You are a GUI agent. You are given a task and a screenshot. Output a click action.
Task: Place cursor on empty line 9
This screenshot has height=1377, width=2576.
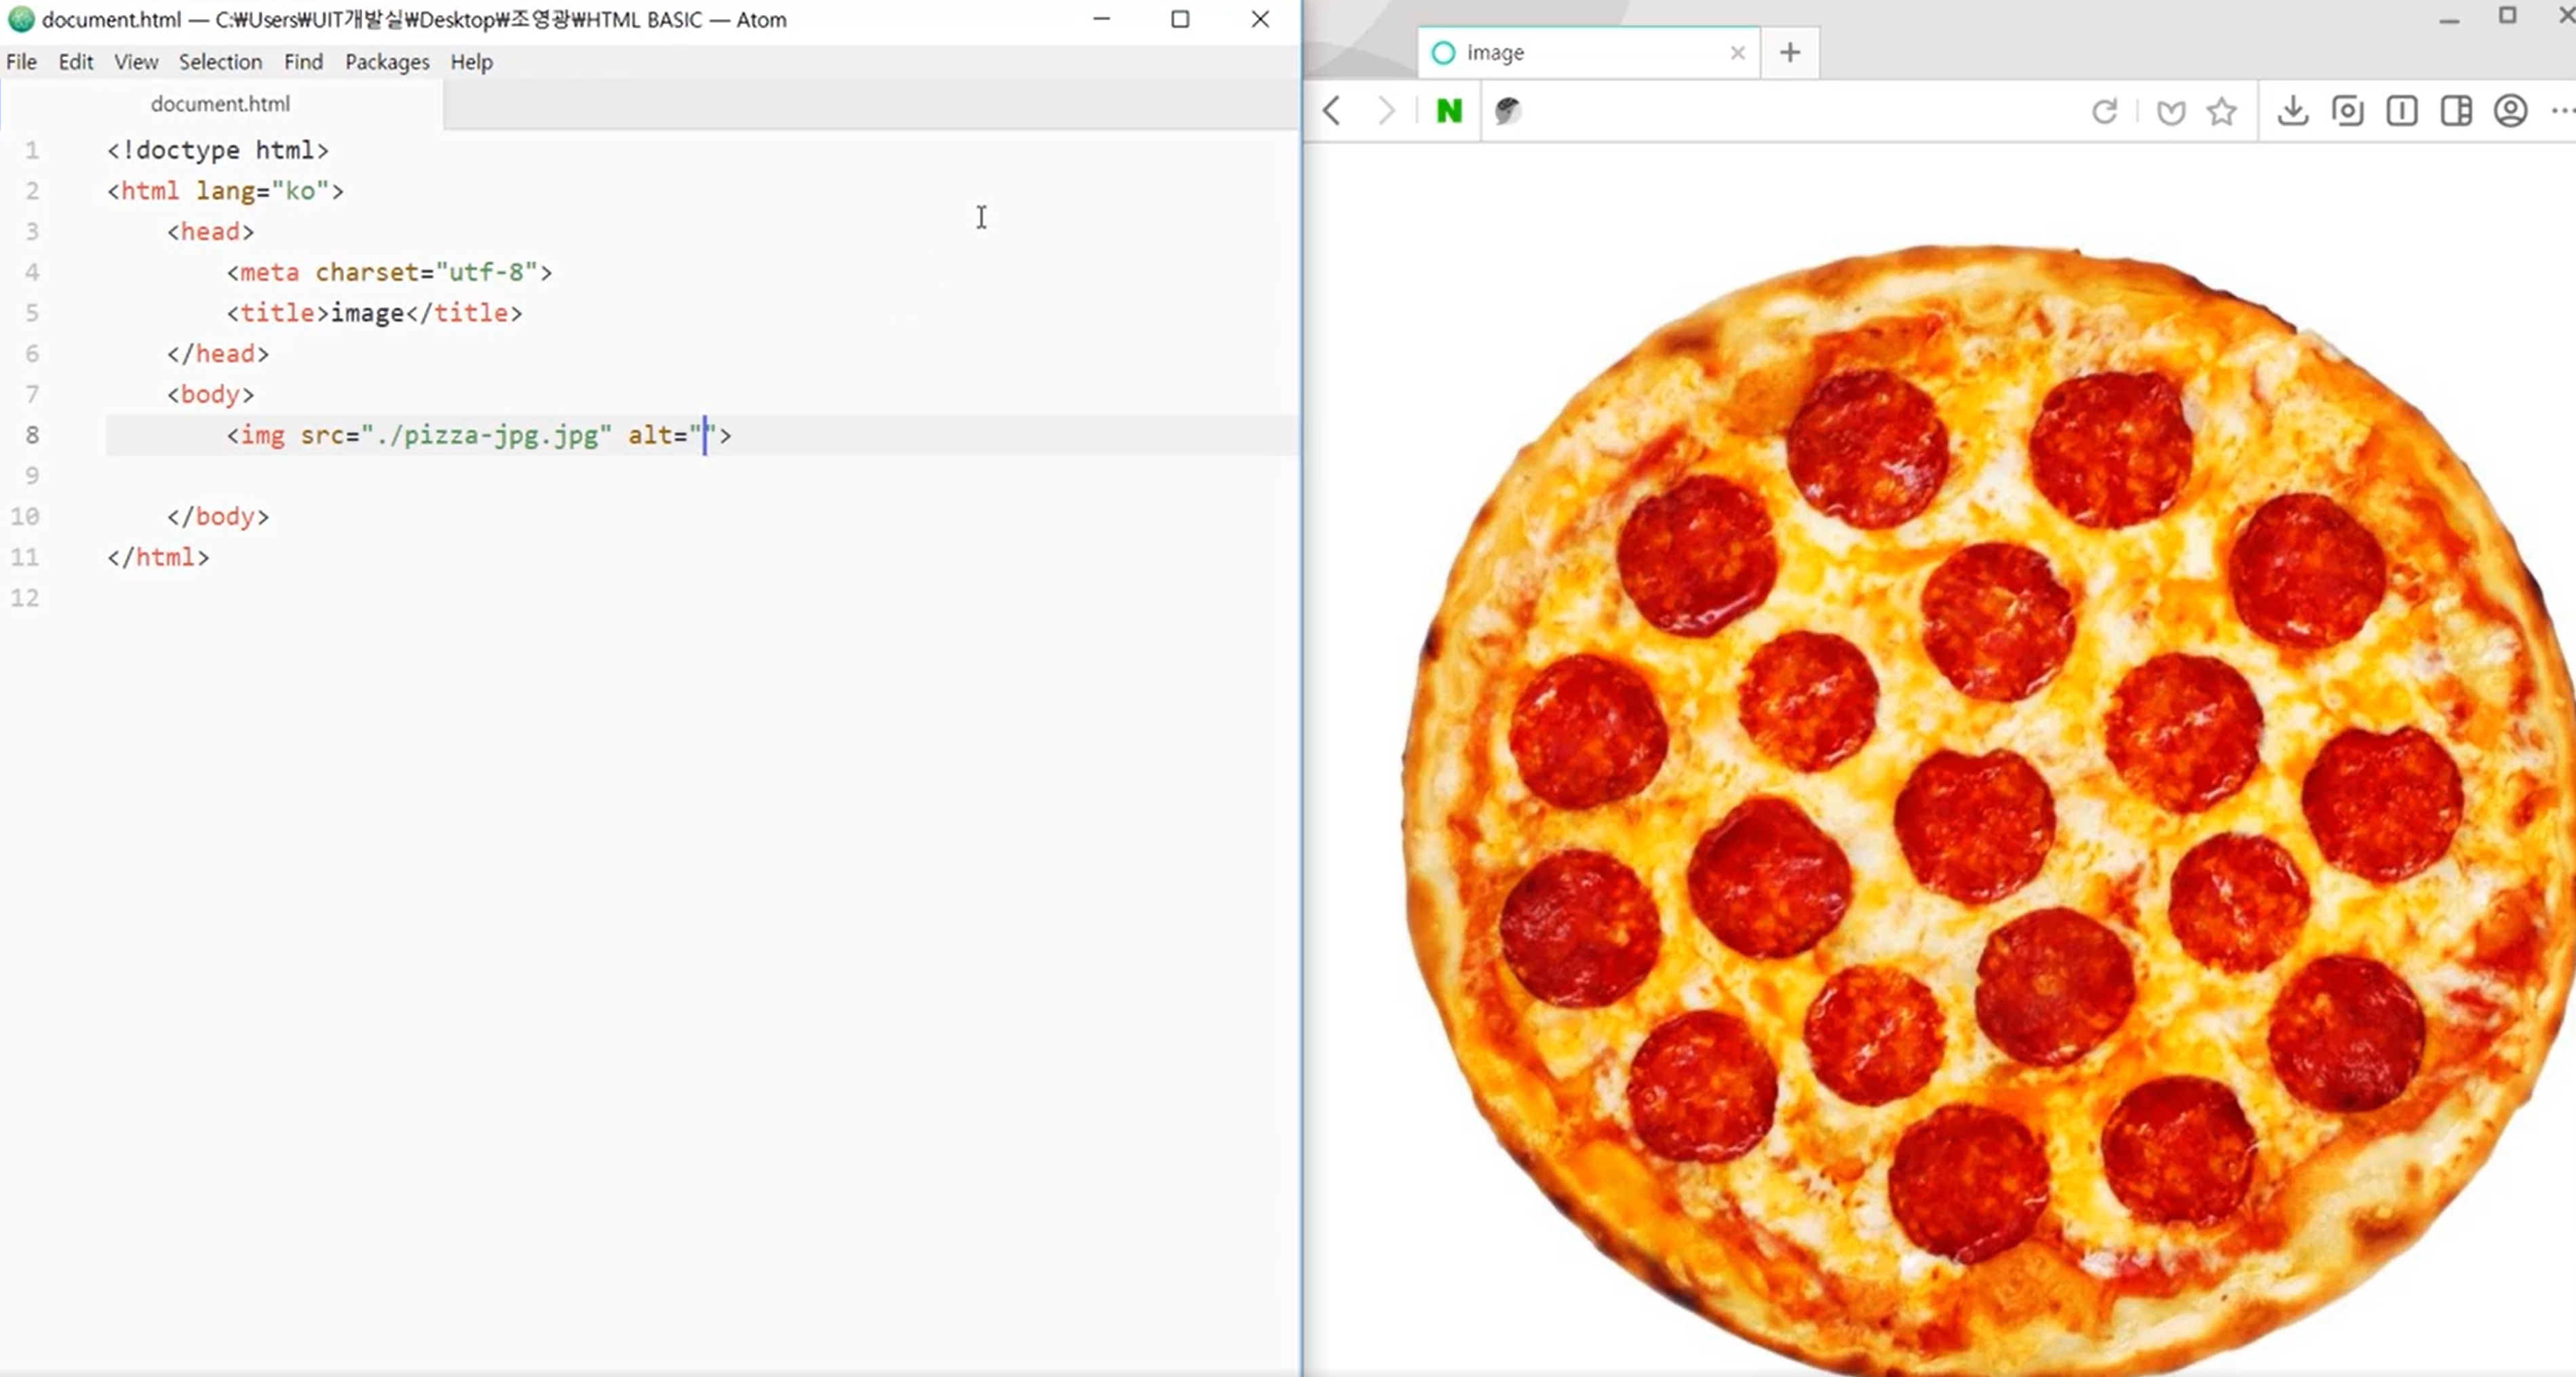(x=400, y=476)
